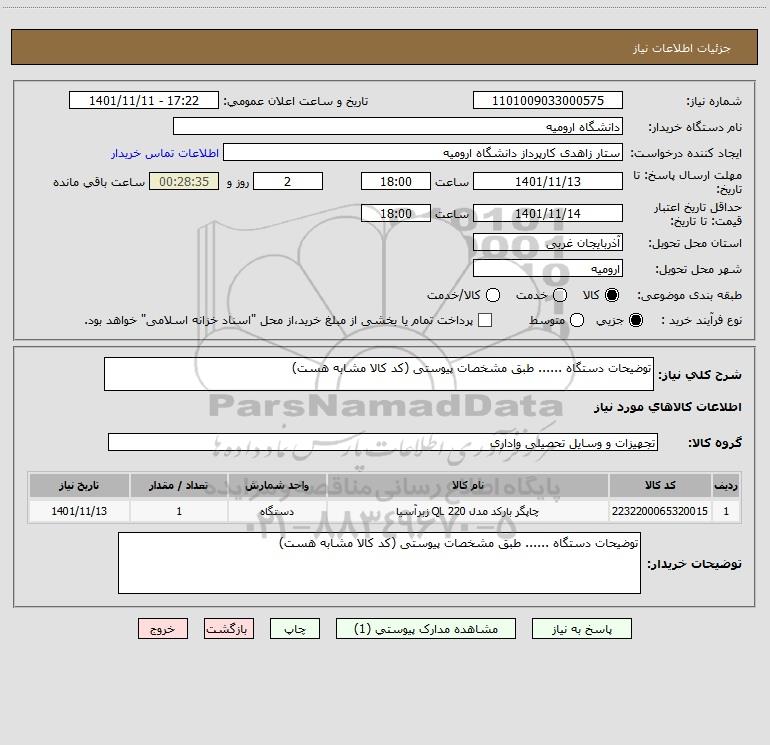The image size is (770, 745).
Task: Click the کد کالا column header
Action: (660, 485)
